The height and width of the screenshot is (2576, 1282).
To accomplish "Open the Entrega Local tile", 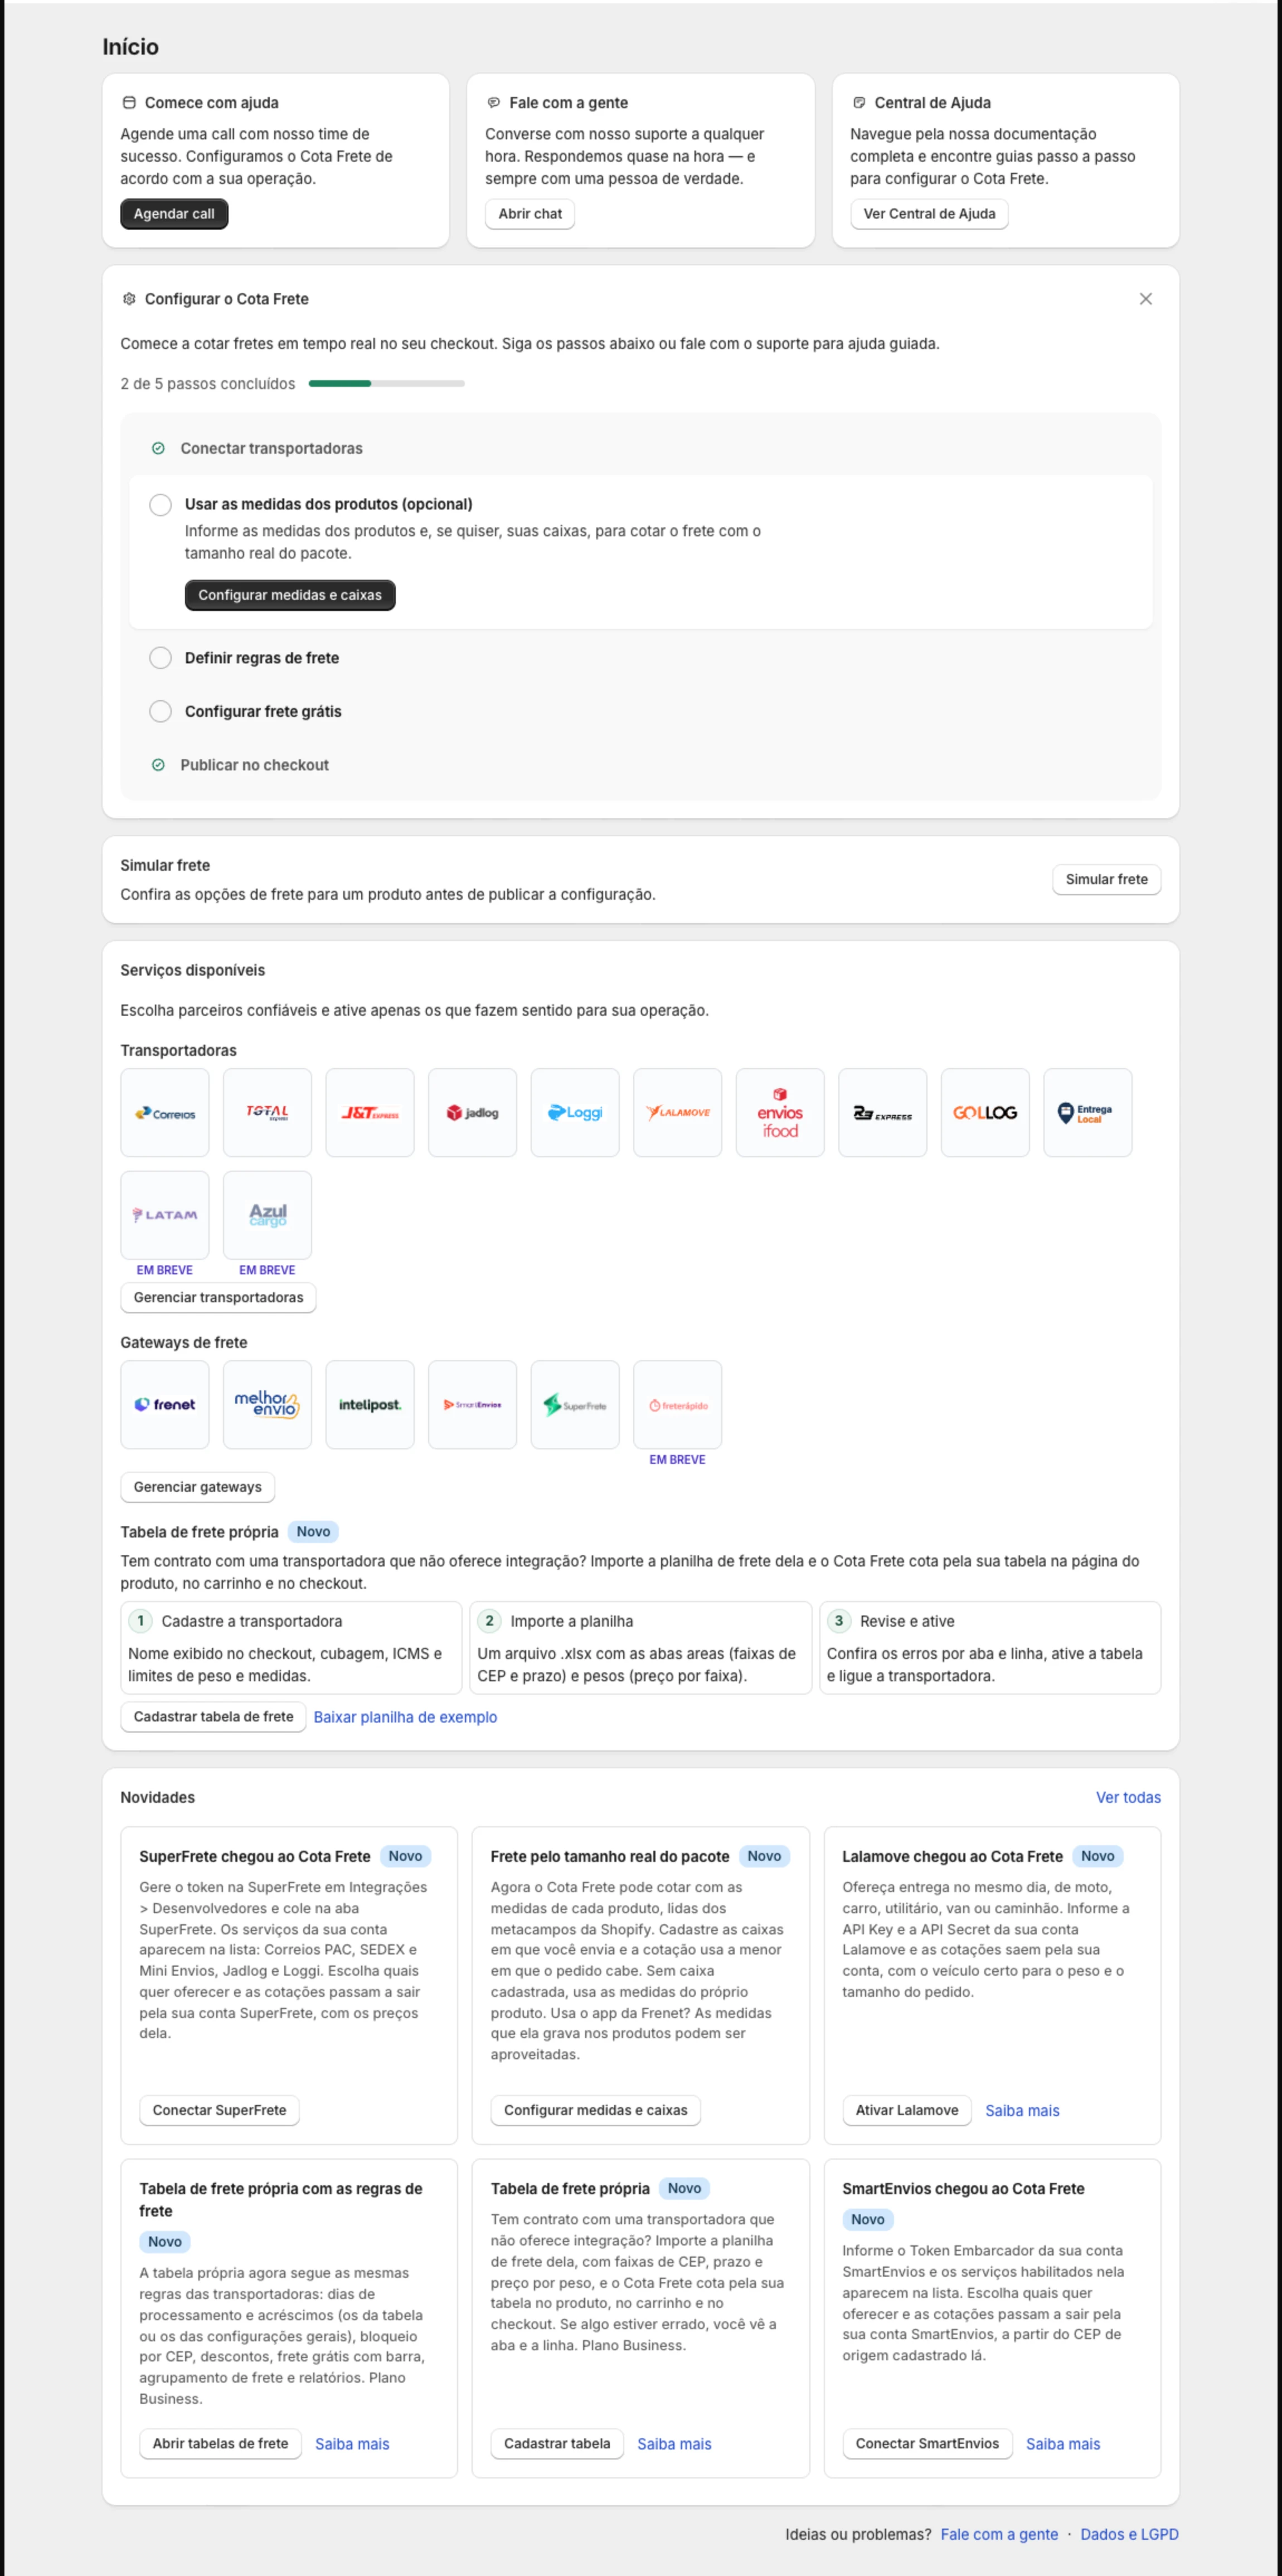I will (1087, 1112).
